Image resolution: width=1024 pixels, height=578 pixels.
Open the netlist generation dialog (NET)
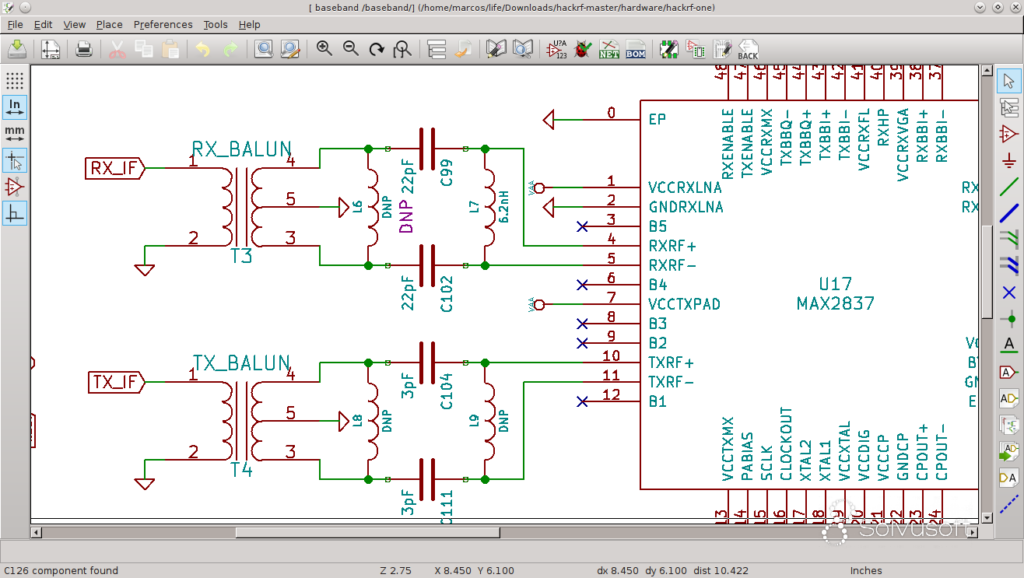[607, 48]
